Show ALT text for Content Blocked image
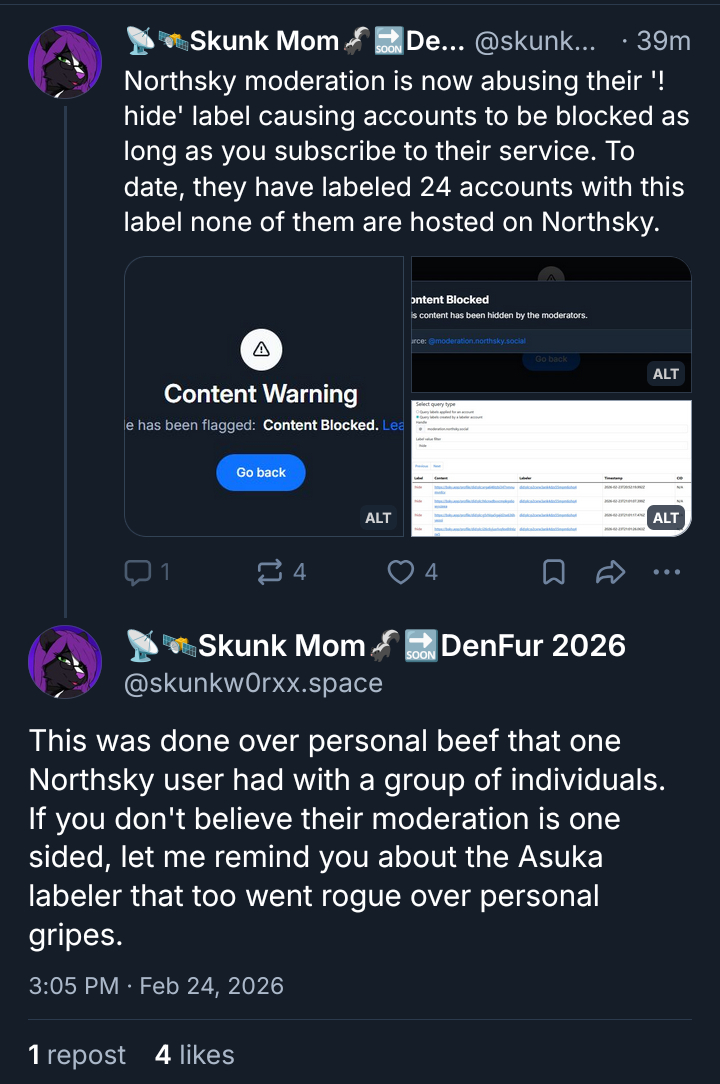The image size is (720, 1084). coord(665,374)
